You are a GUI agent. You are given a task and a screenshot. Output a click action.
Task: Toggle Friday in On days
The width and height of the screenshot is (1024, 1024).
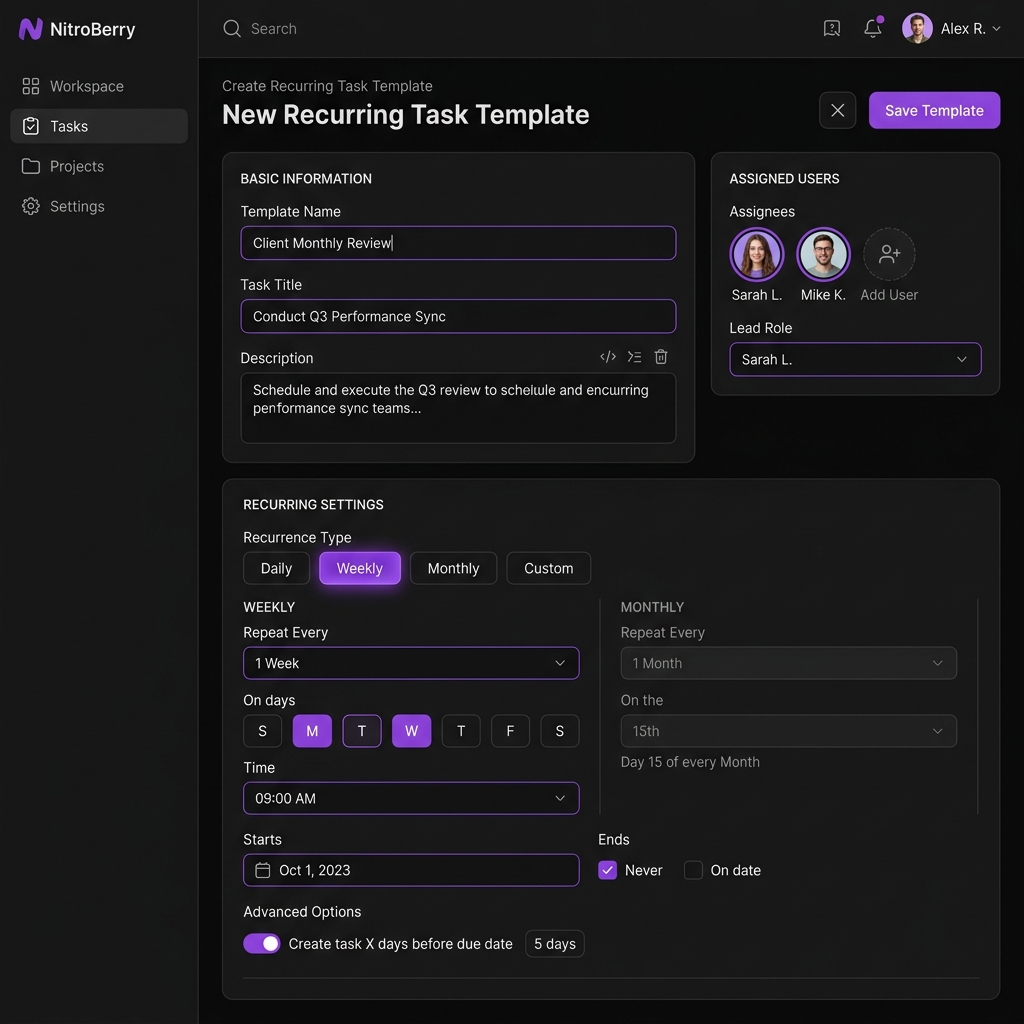coord(510,731)
